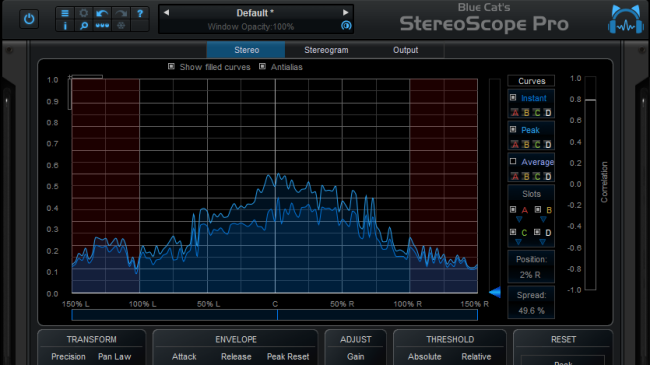Select the next preset arrow
Viewport: 650px width, 365px height.
(345, 12)
